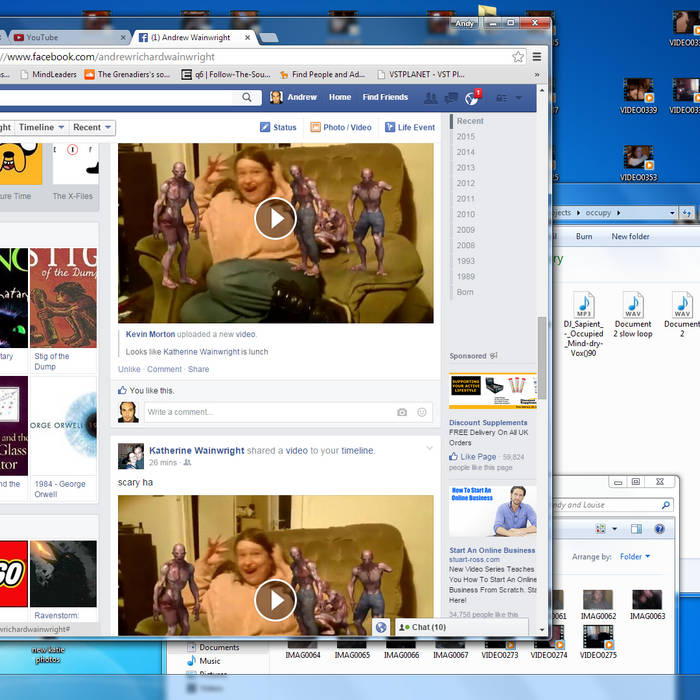The image size is (700, 700).
Task: Select the VIDEO0353 desktop icon
Action: tap(638, 163)
